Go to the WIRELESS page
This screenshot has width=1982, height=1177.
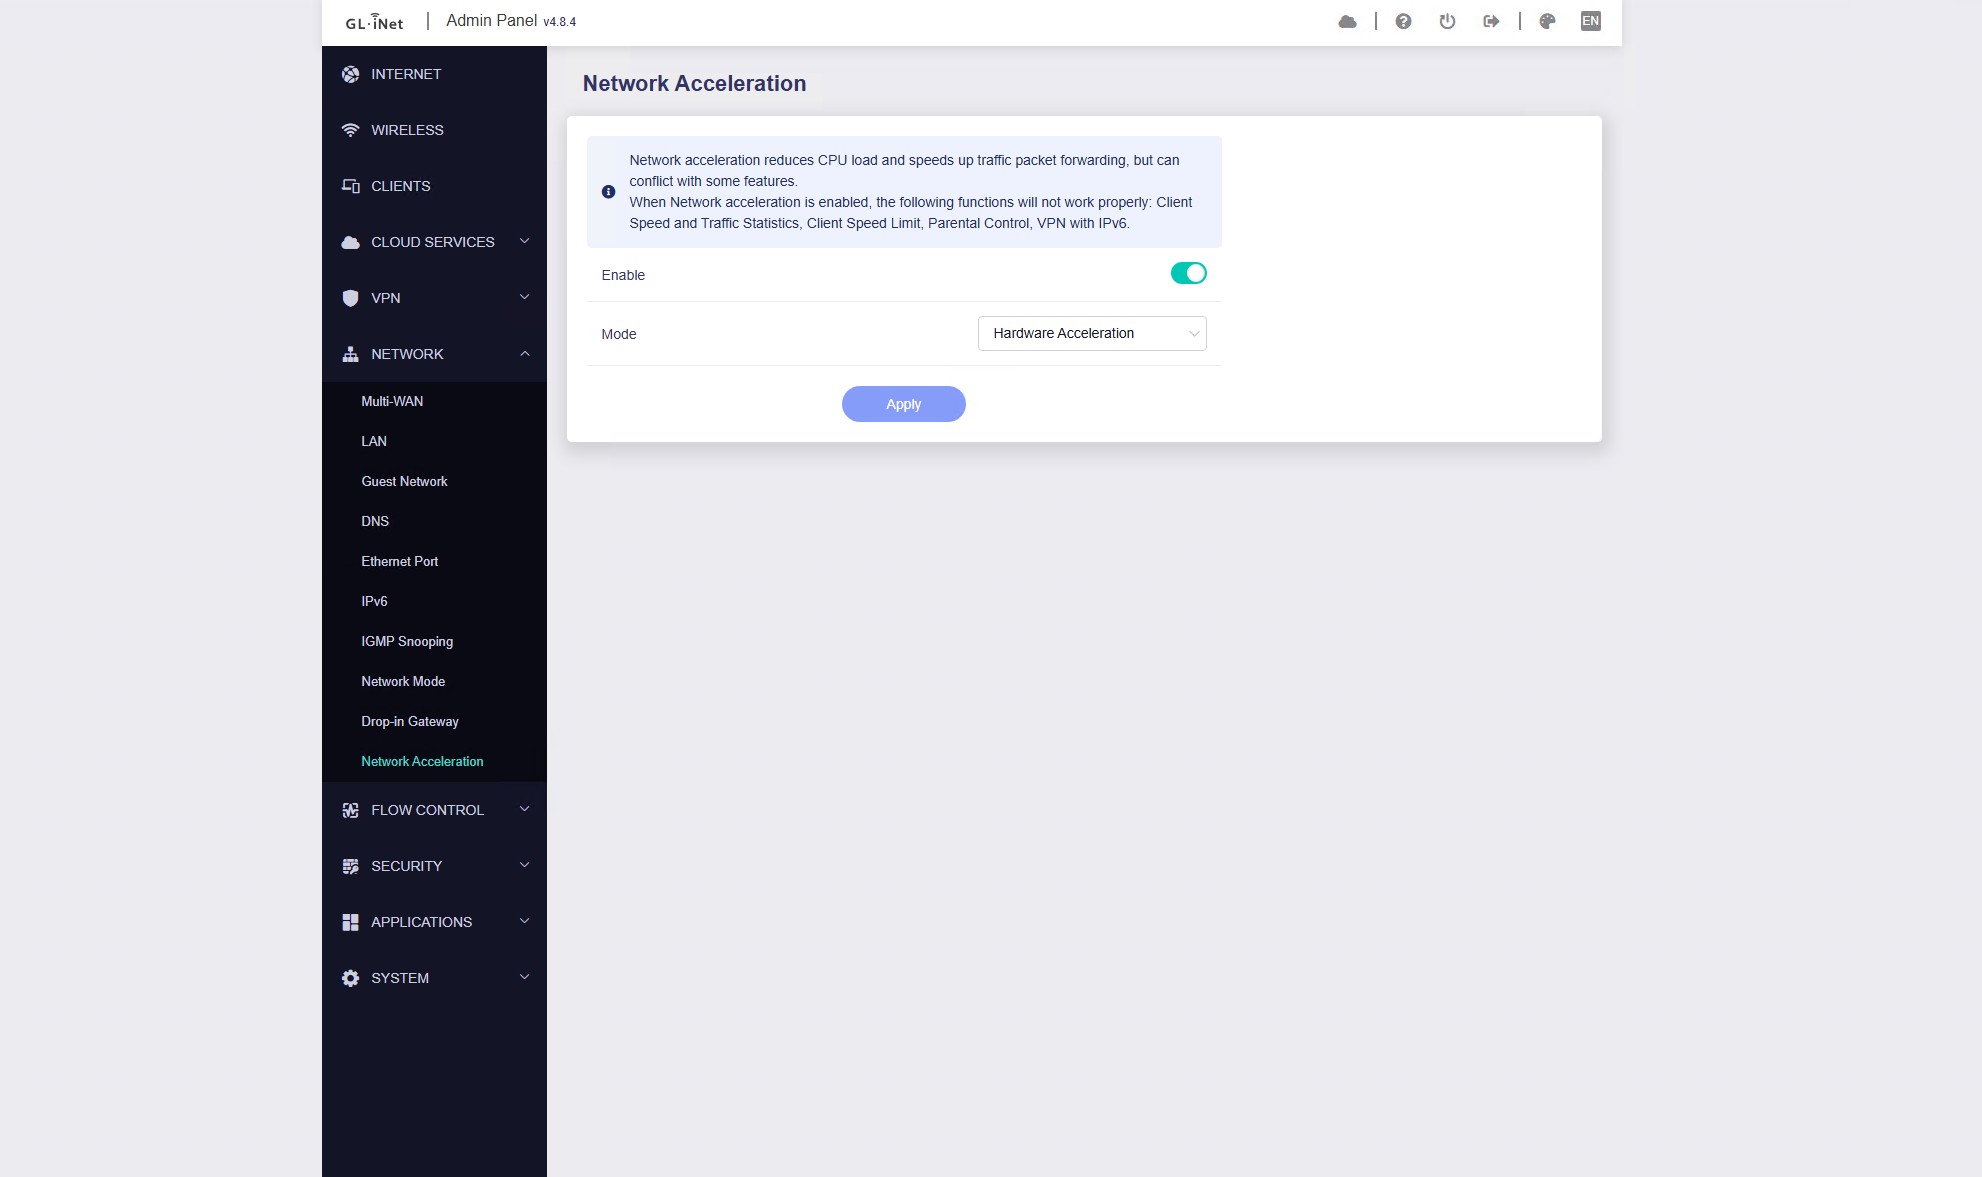[x=407, y=130]
